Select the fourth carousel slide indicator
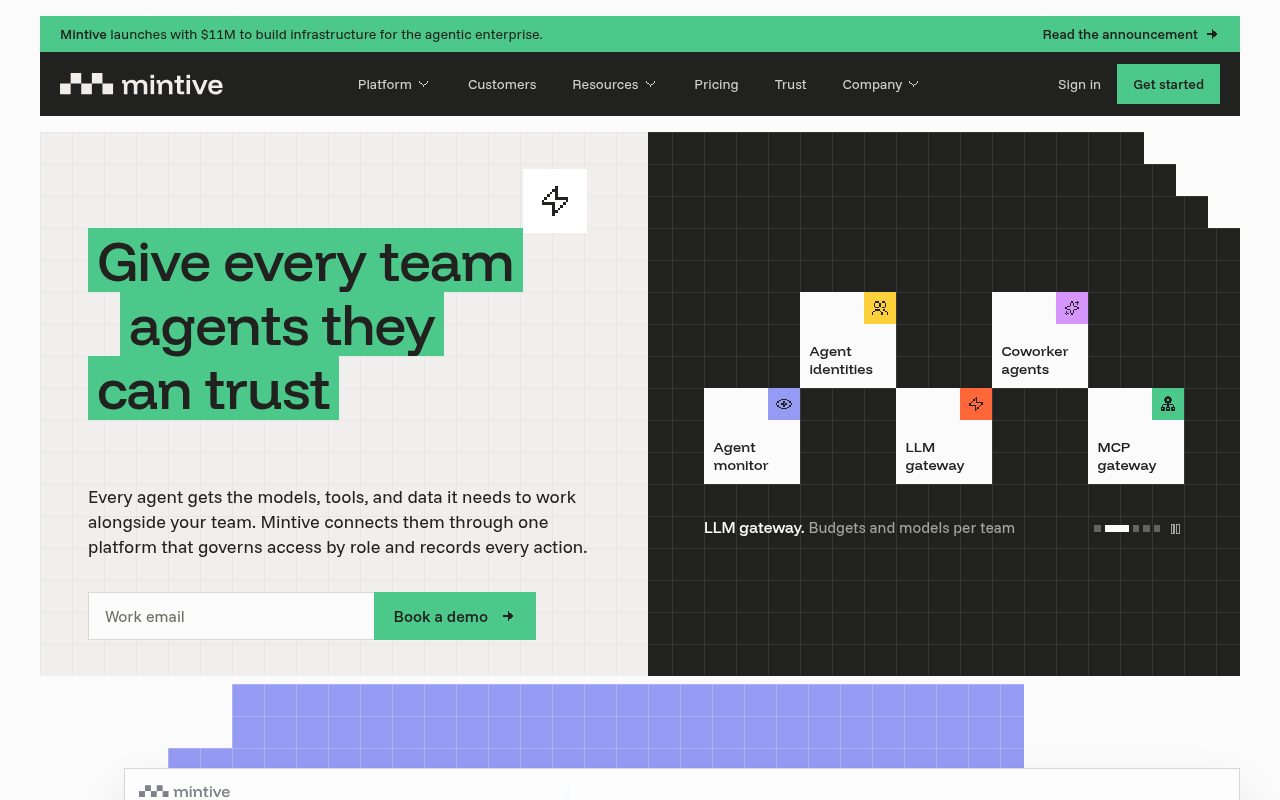This screenshot has width=1280, height=800. (x=1147, y=528)
